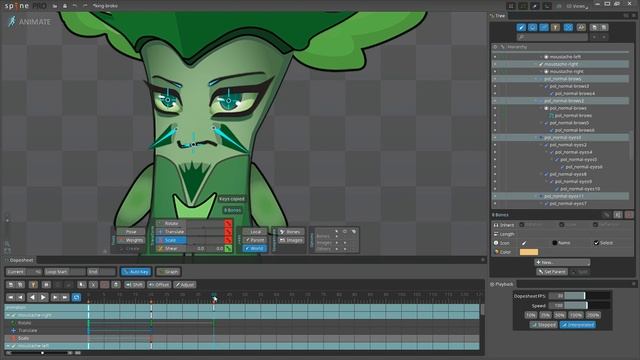Choose the Parent axes option

[255, 240]
